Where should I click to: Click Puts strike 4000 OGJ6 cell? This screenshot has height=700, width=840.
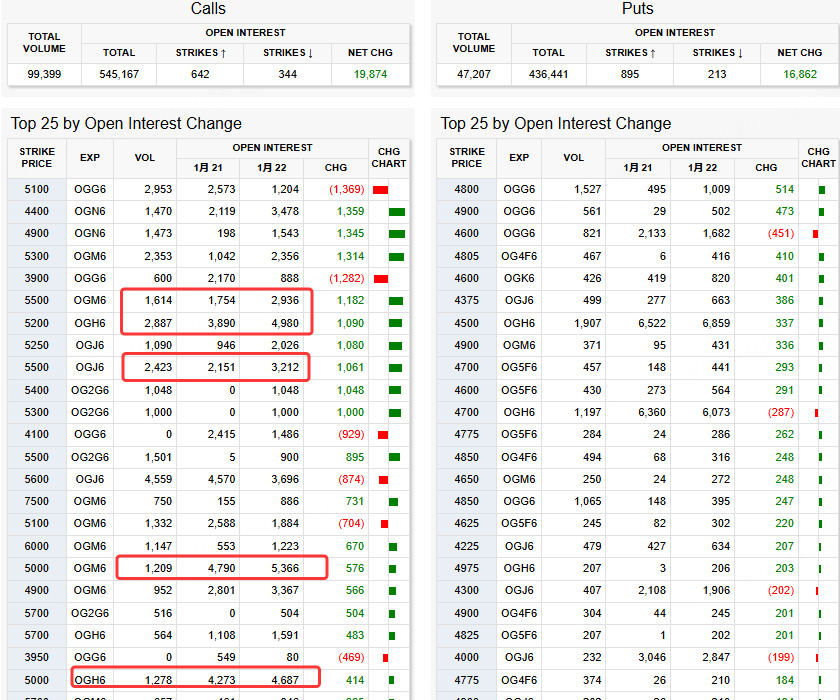pos(467,657)
